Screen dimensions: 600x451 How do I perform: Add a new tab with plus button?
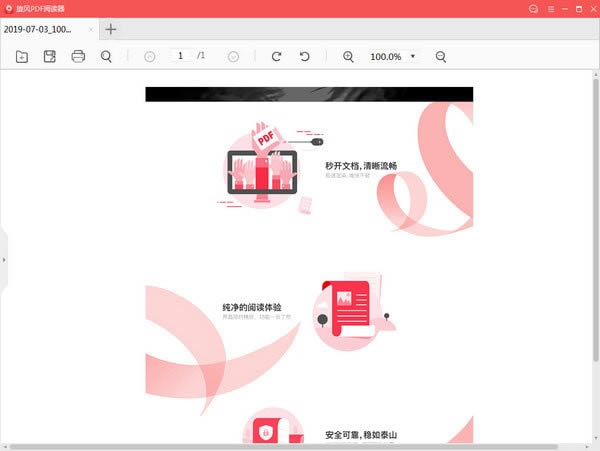coord(111,29)
